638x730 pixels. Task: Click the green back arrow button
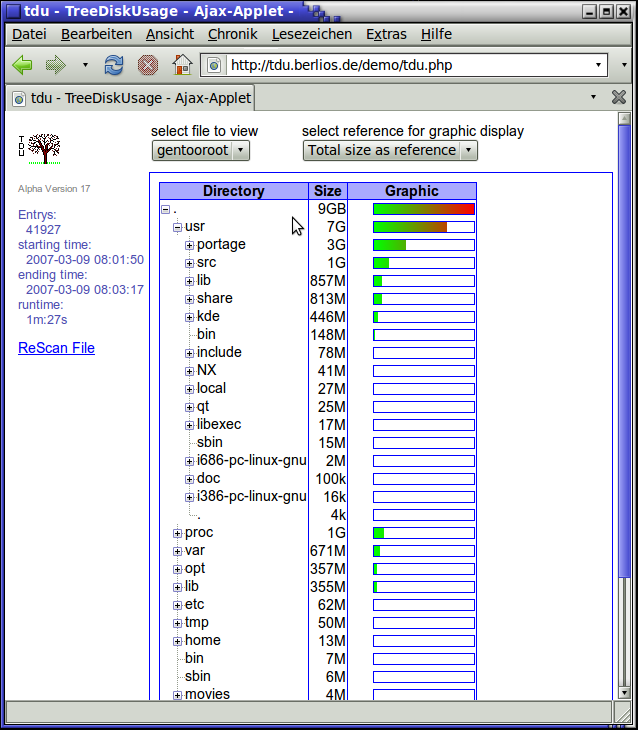22,65
